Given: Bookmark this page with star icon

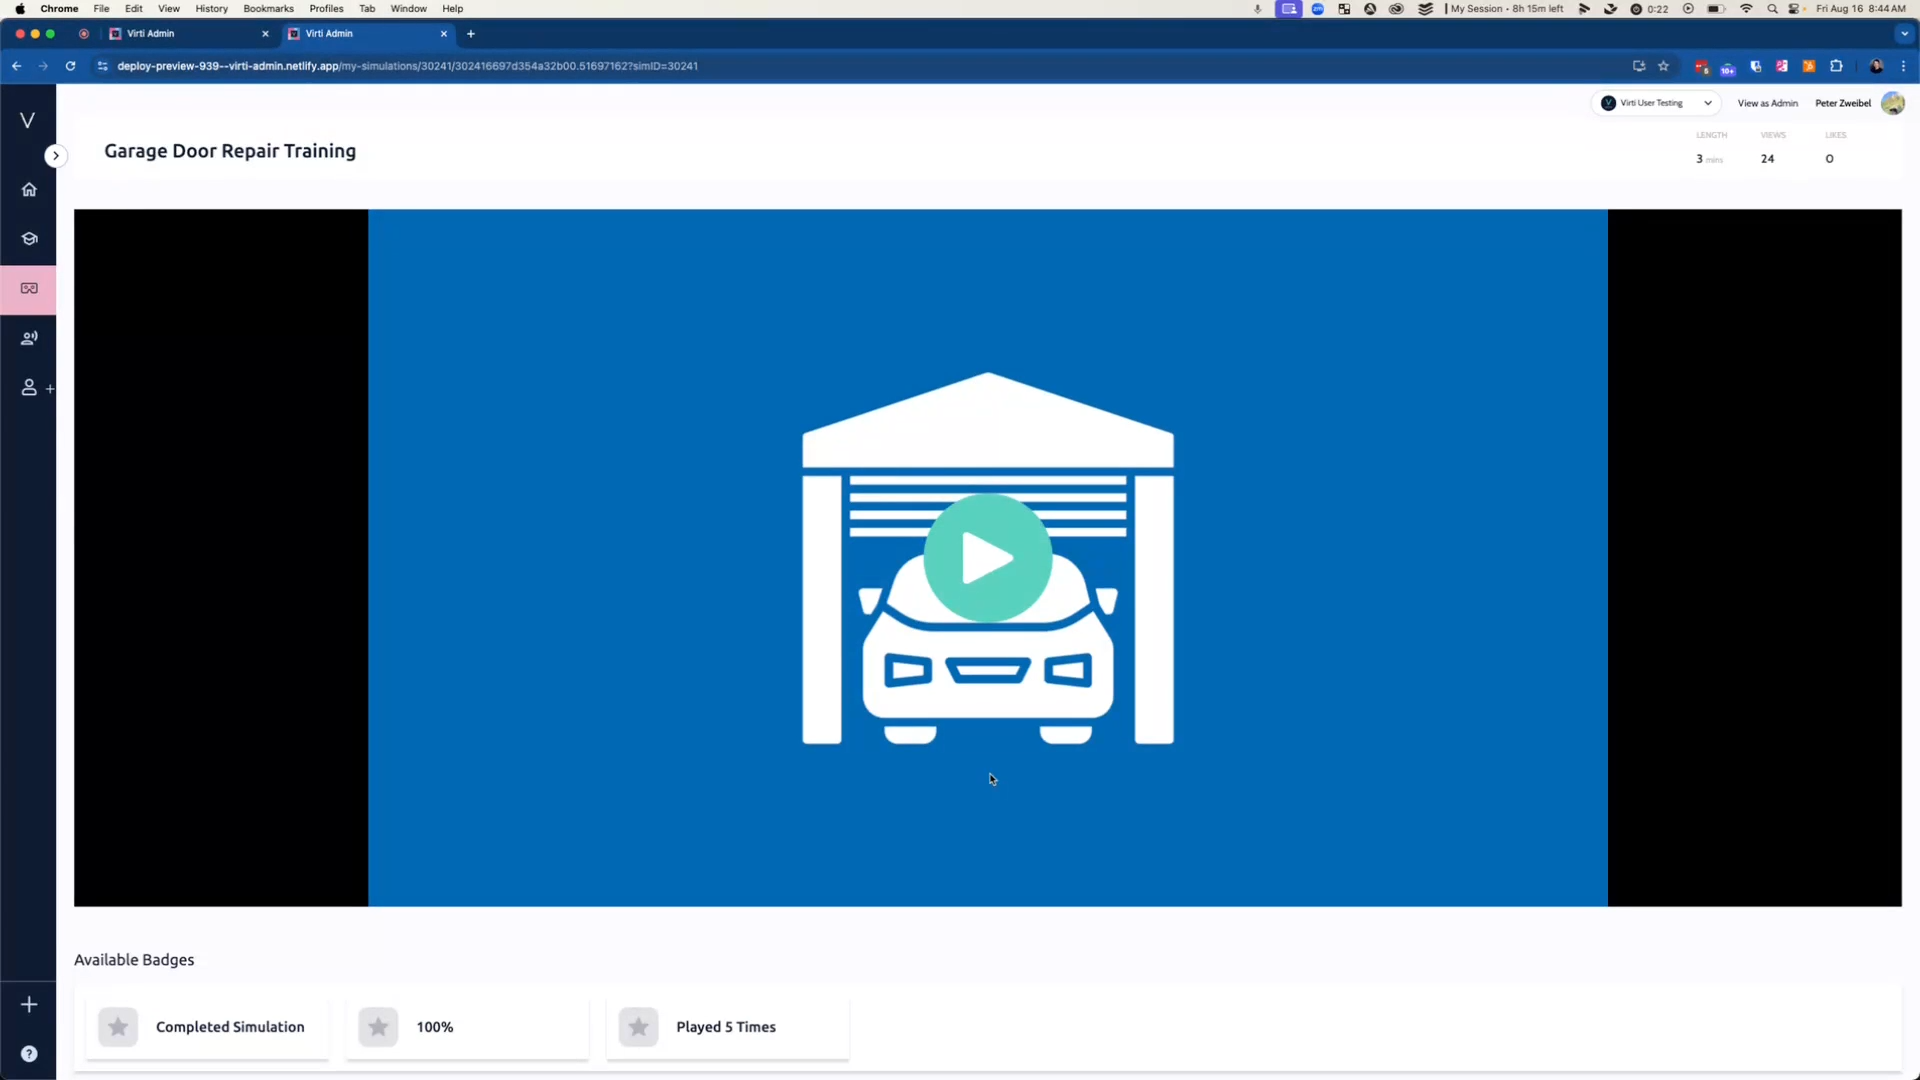Looking at the screenshot, I should (1664, 66).
